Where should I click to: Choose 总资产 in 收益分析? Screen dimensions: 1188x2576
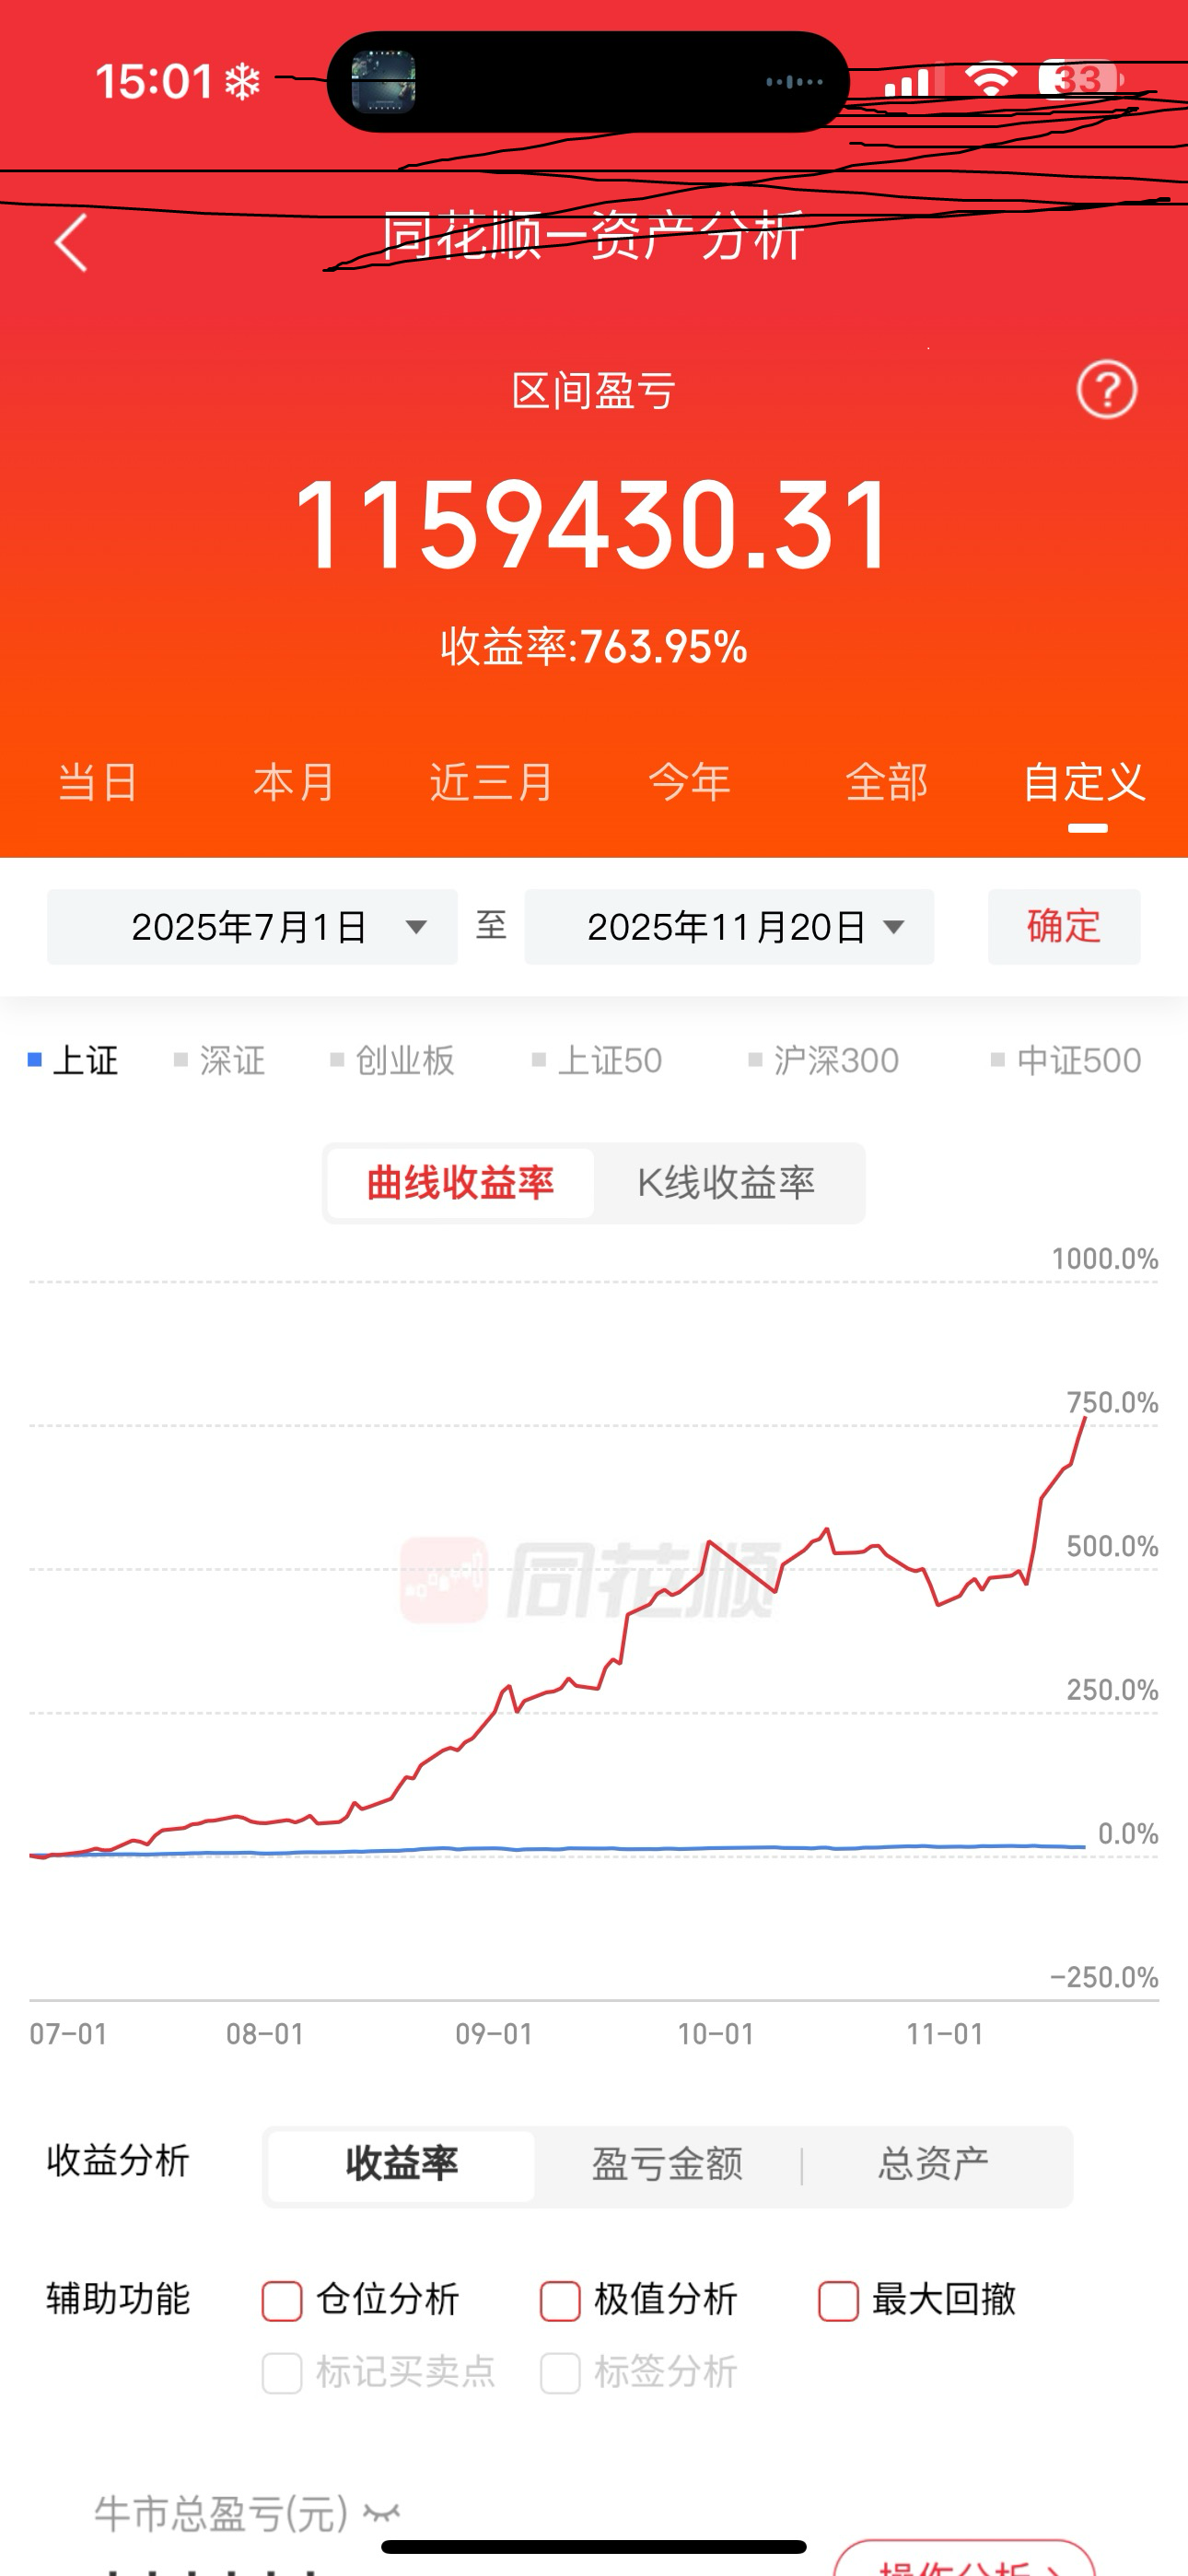pyautogui.click(x=934, y=2165)
